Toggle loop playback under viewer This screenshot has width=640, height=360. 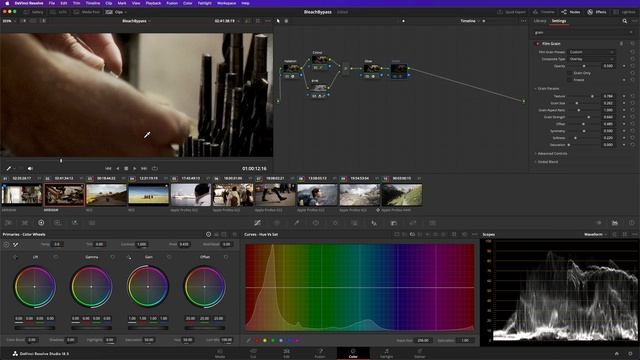click(x=155, y=168)
